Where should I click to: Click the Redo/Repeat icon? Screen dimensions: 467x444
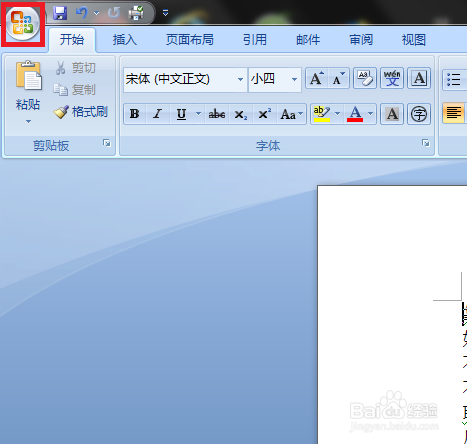(x=114, y=13)
